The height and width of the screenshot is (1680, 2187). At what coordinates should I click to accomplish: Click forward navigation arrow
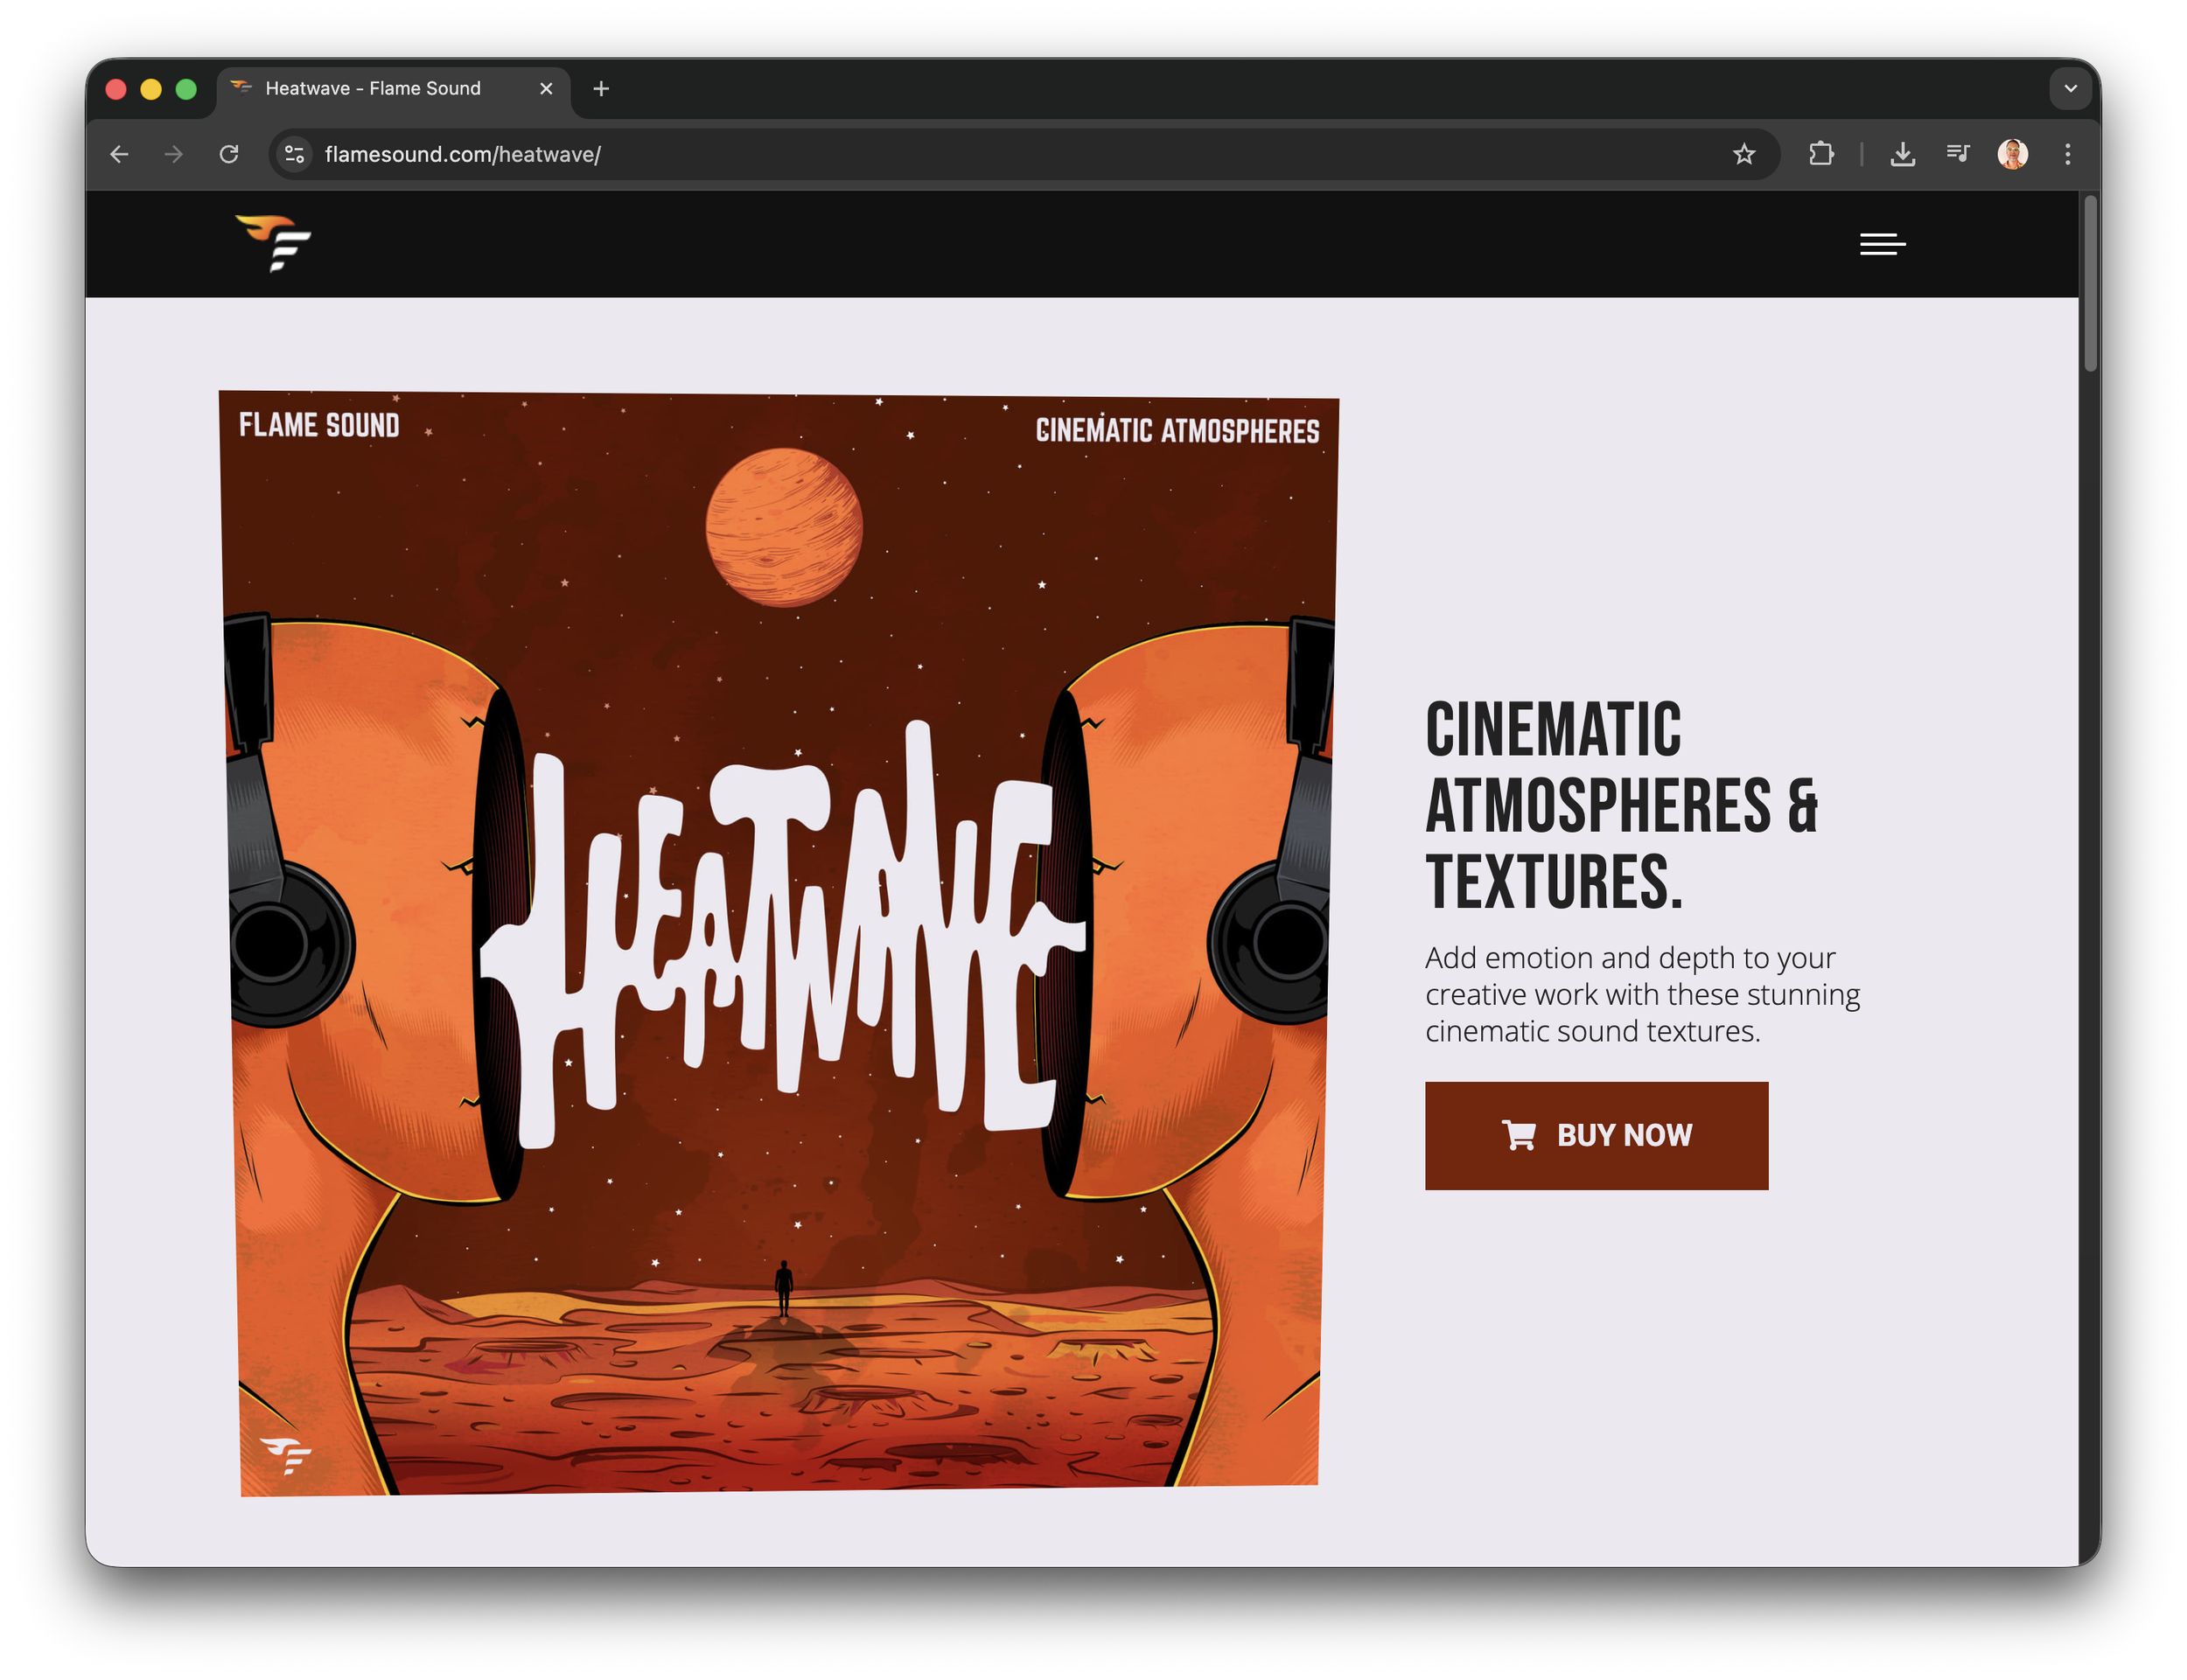[x=174, y=154]
